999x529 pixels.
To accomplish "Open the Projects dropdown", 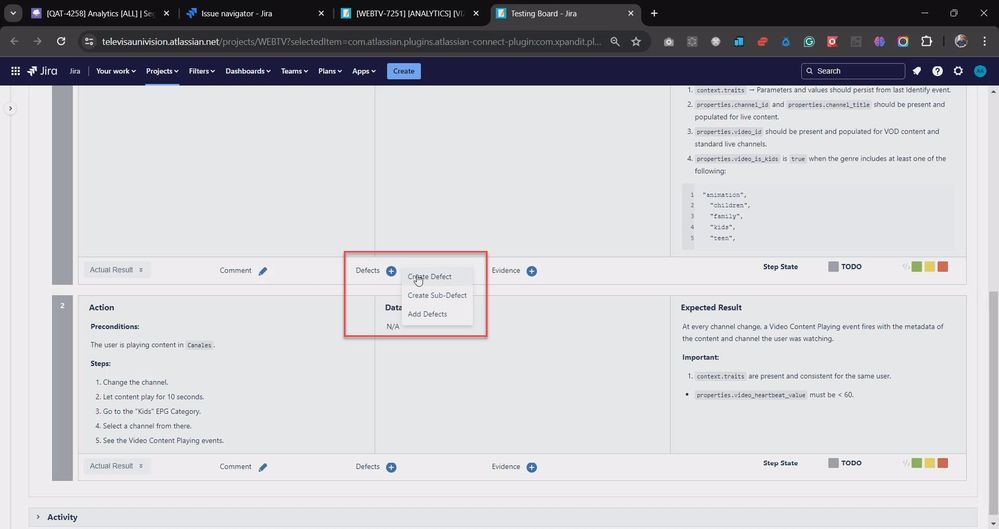I will (162, 71).
